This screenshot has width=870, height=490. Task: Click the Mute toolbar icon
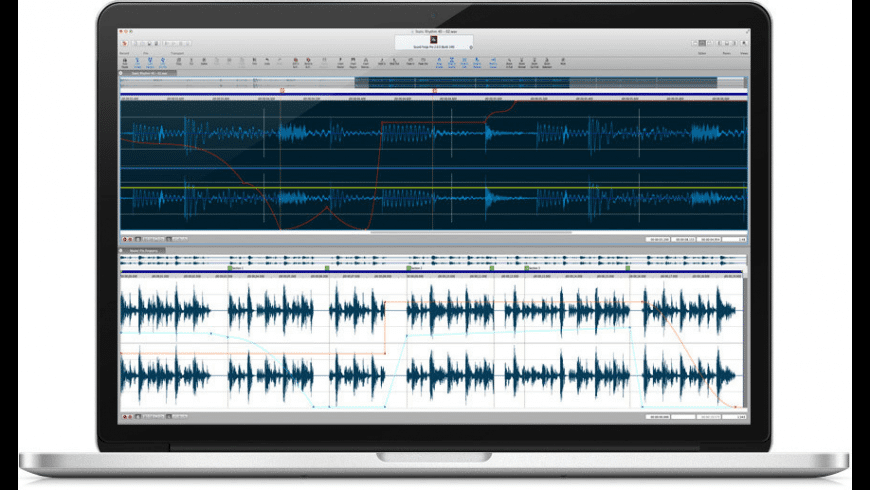click(563, 60)
